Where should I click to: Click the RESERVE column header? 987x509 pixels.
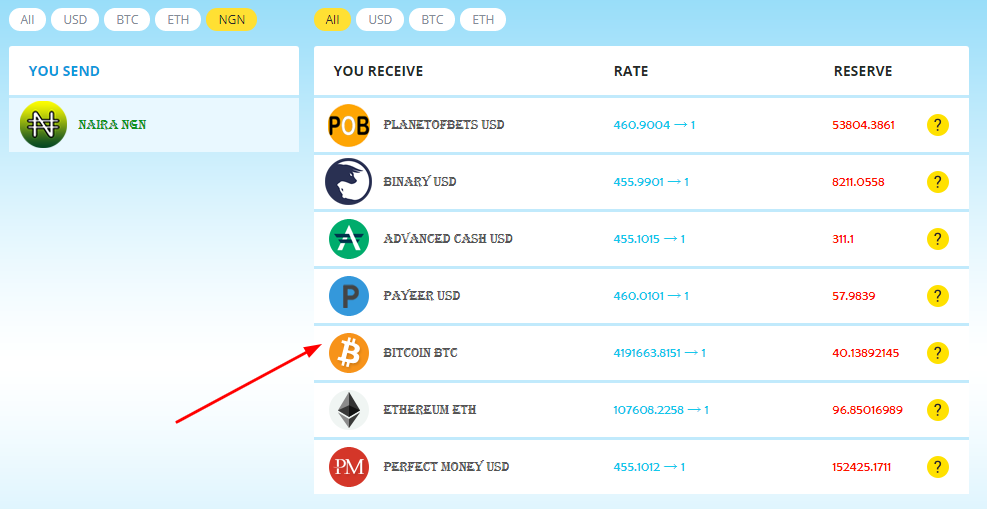(863, 71)
